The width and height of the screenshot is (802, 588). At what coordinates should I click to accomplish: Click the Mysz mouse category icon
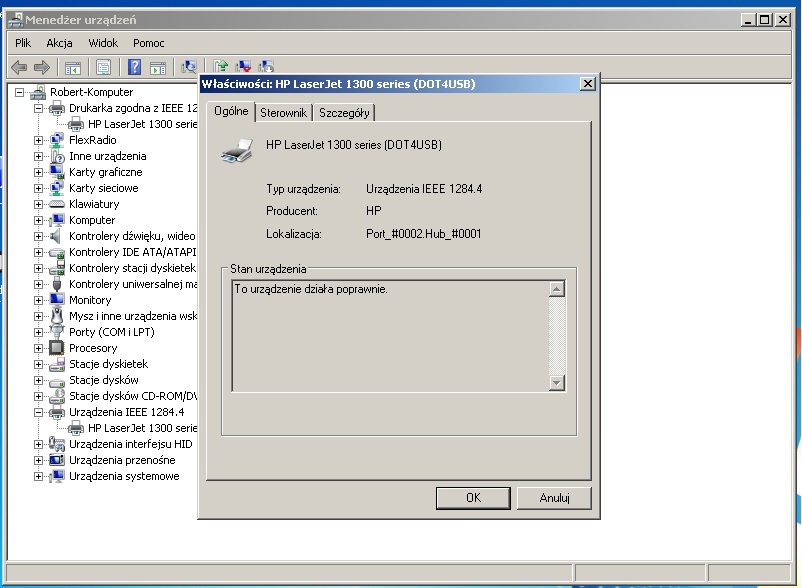[57, 316]
